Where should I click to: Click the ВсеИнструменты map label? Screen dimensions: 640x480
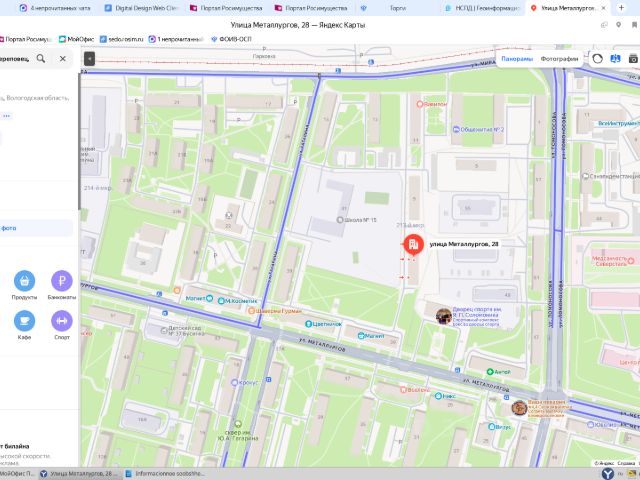pos(618,123)
